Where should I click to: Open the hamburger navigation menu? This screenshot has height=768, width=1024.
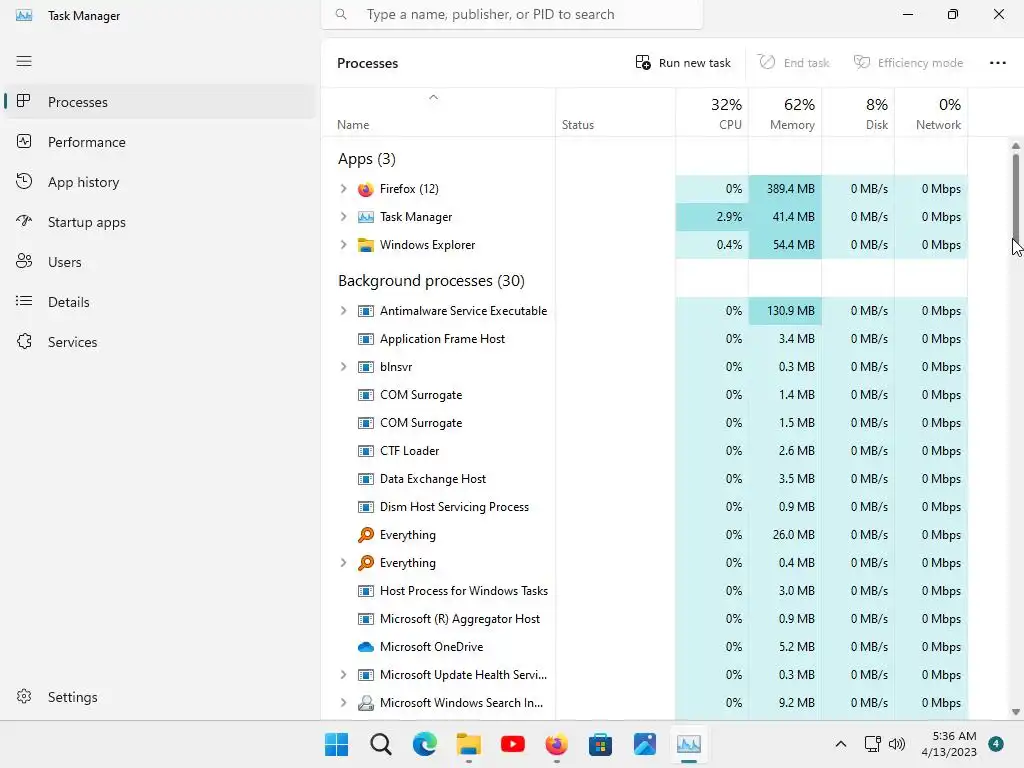(24, 61)
